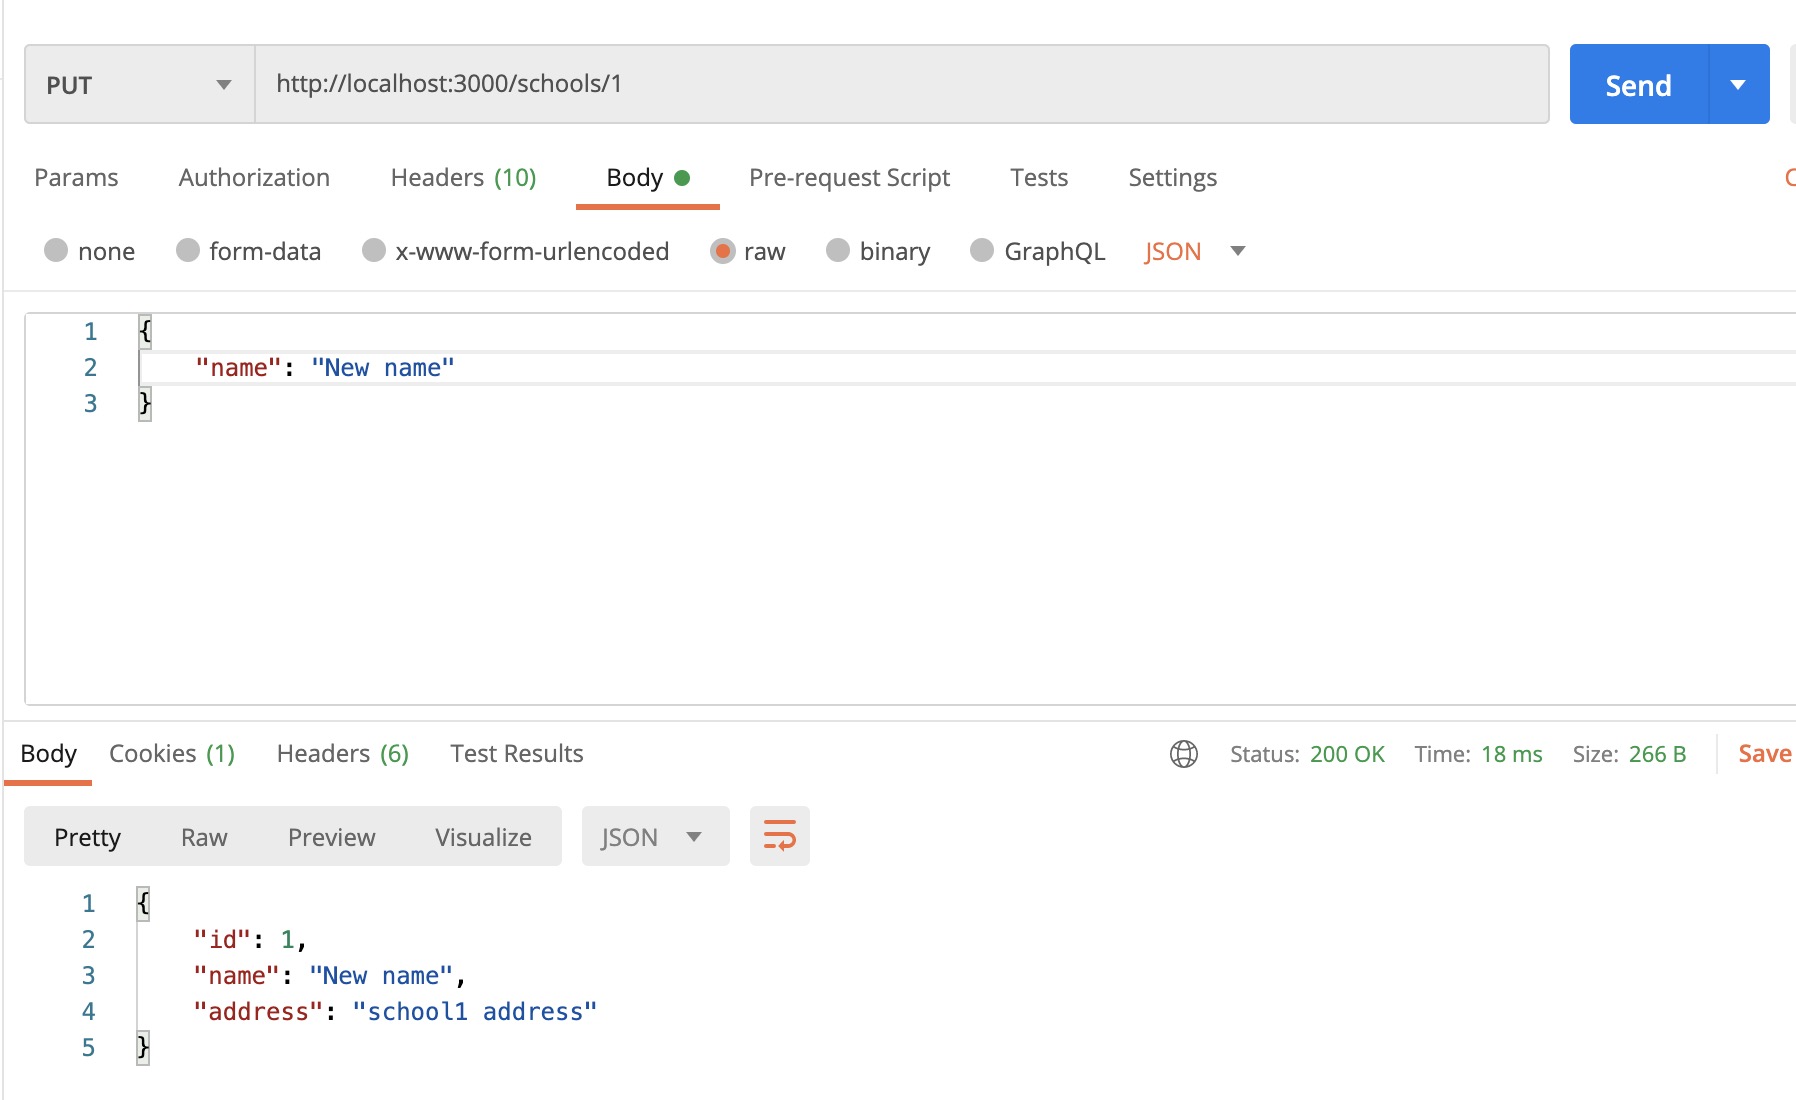Open the raw body JSON format dropdown
Screen dimensions: 1796x1100
pyautogui.click(x=1195, y=251)
